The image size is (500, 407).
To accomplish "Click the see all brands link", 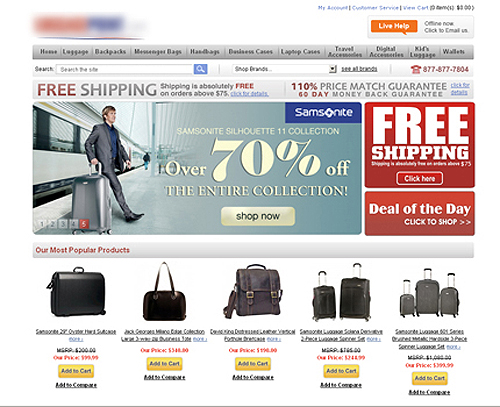I will pos(359,69).
